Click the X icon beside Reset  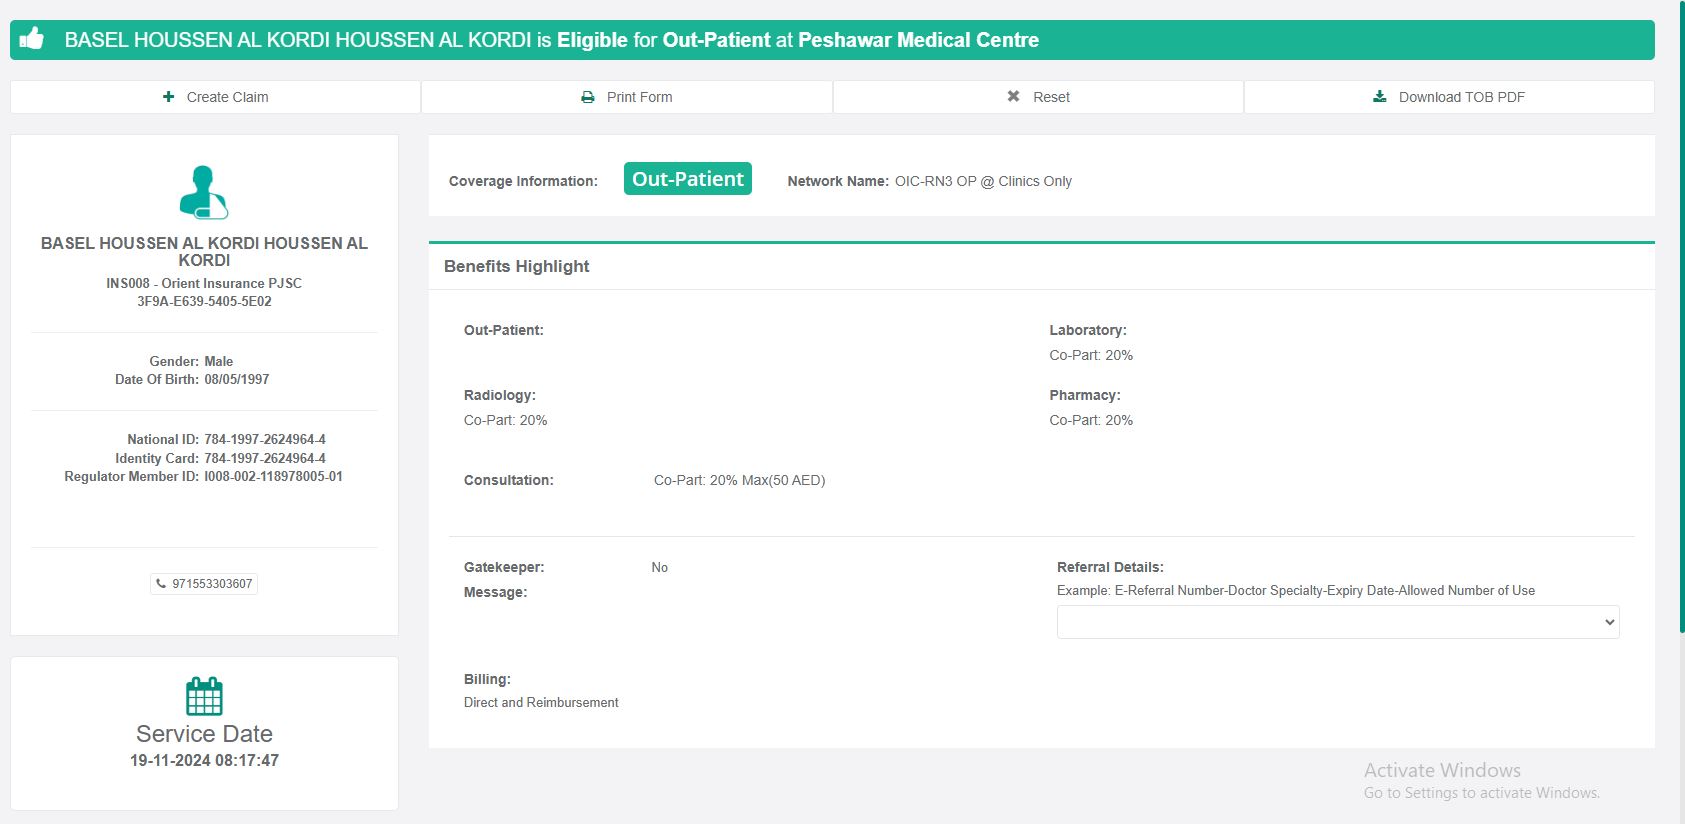[1013, 97]
